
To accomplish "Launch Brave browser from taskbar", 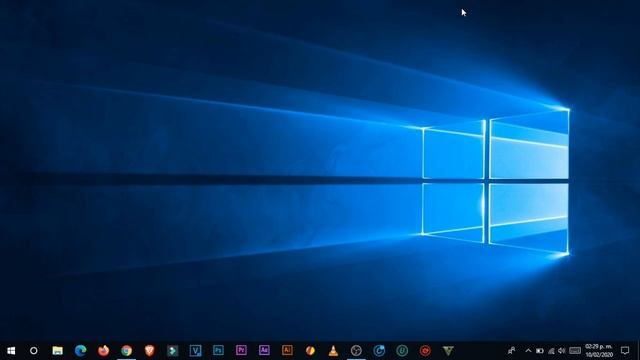I will [x=149, y=351].
